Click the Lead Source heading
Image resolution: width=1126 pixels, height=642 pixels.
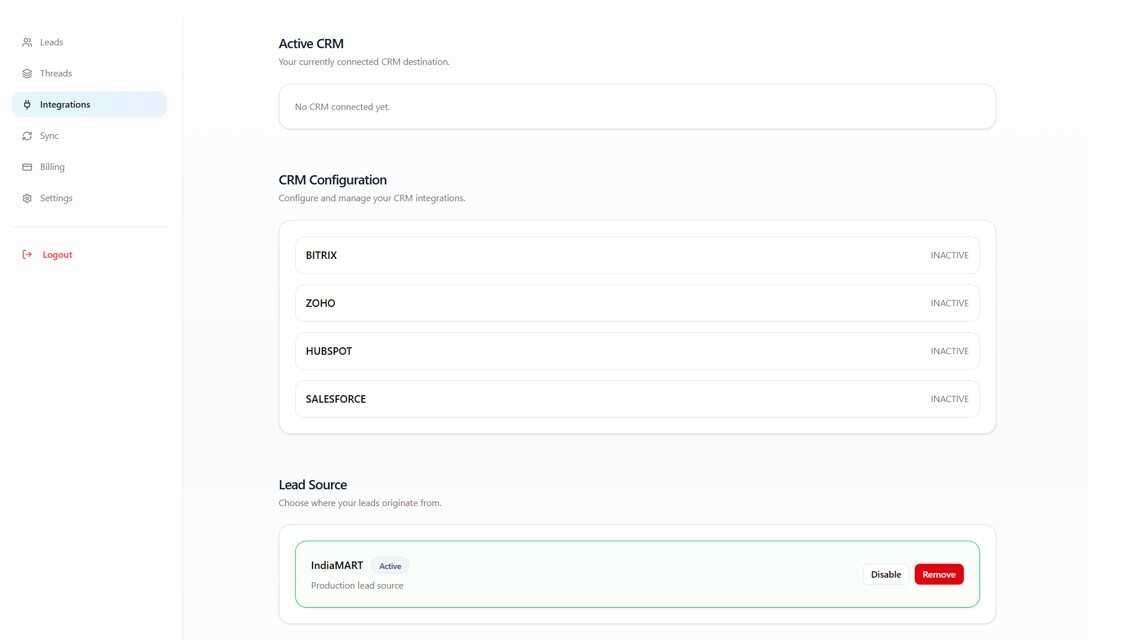[x=312, y=485]
